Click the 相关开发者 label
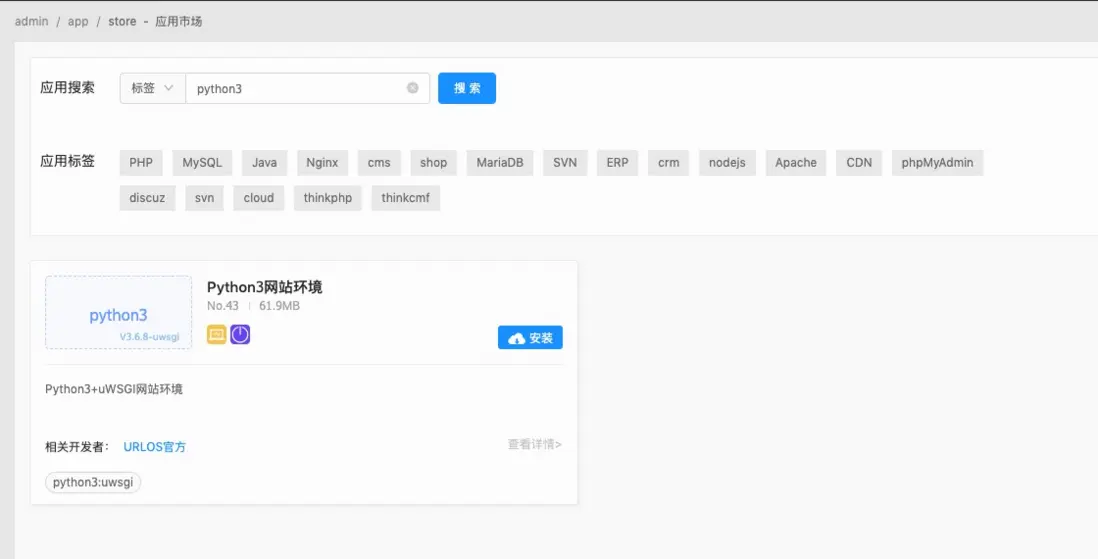The height and width of the screenshot is (559, 1098). pos(77,447)
